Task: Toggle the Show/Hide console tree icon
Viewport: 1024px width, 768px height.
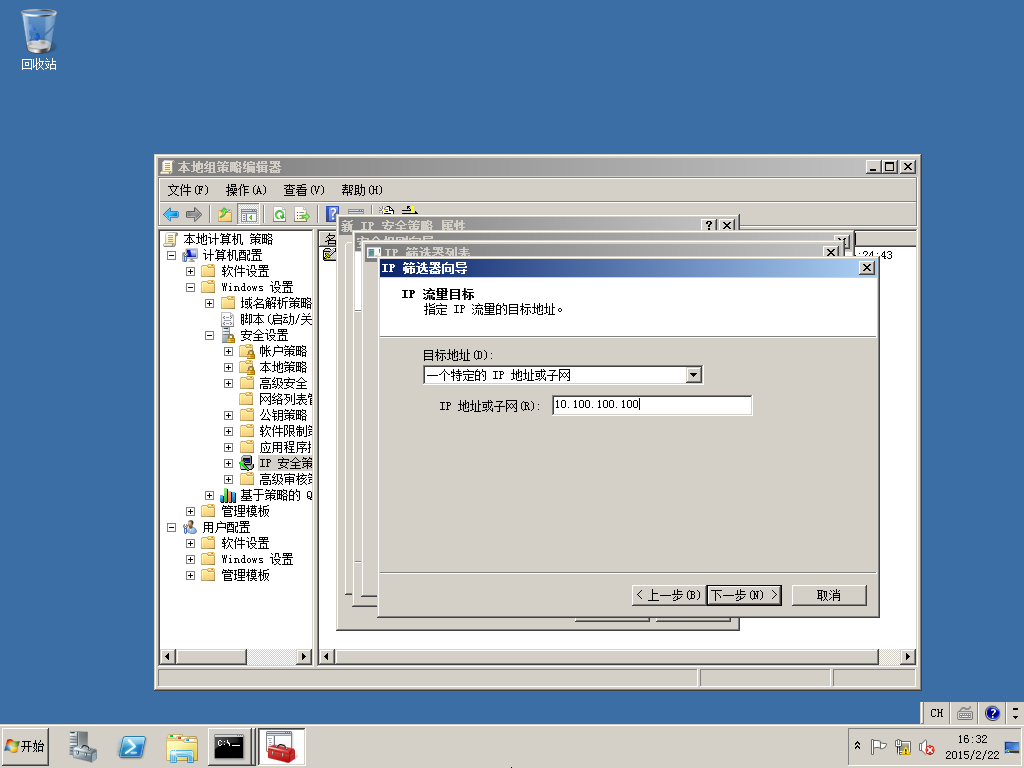Action: coord(248,214)
